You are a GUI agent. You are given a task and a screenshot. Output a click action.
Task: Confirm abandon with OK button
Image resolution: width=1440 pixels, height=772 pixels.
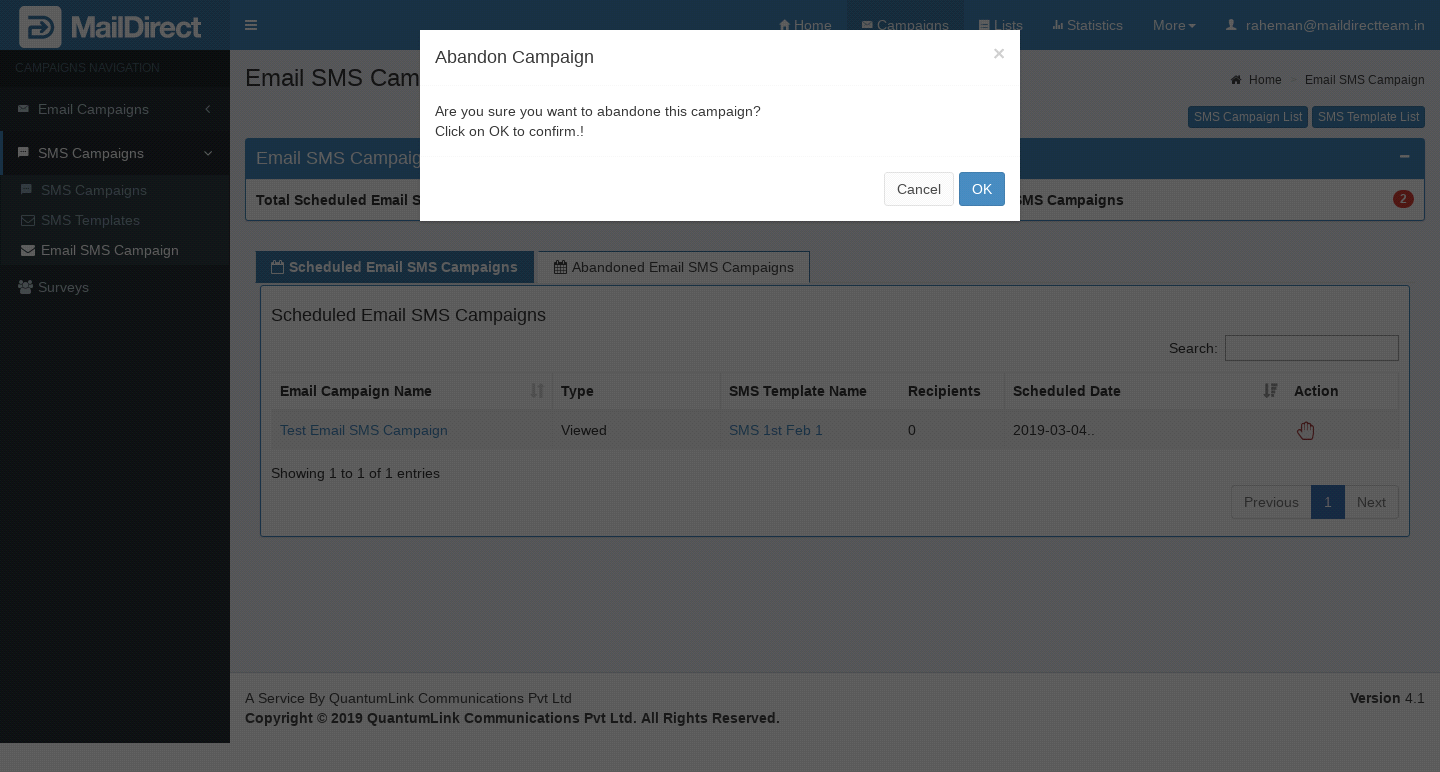click(x=981, y=189)
